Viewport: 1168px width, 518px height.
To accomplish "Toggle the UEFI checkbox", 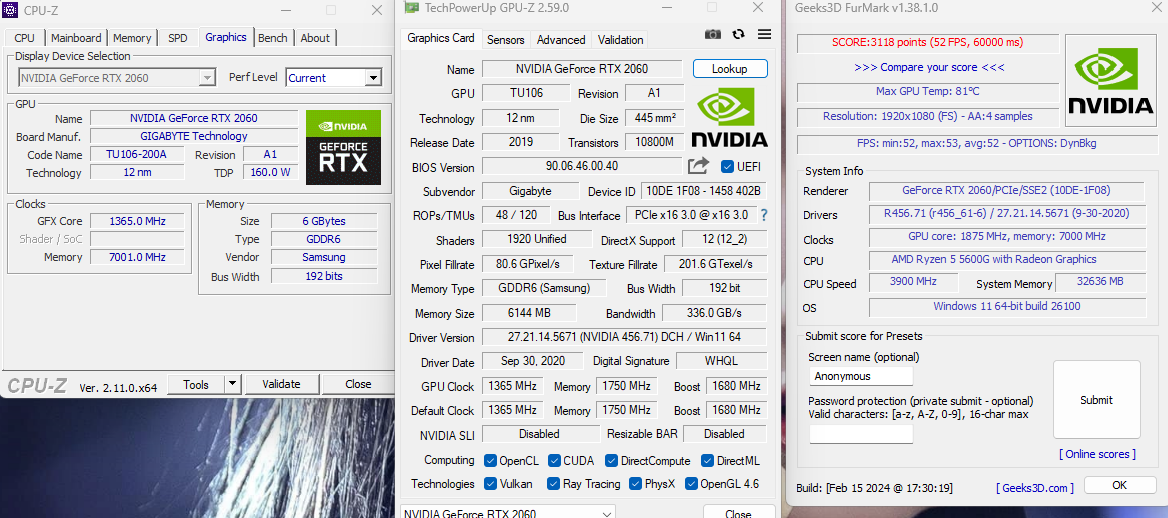I will point(727,166).
